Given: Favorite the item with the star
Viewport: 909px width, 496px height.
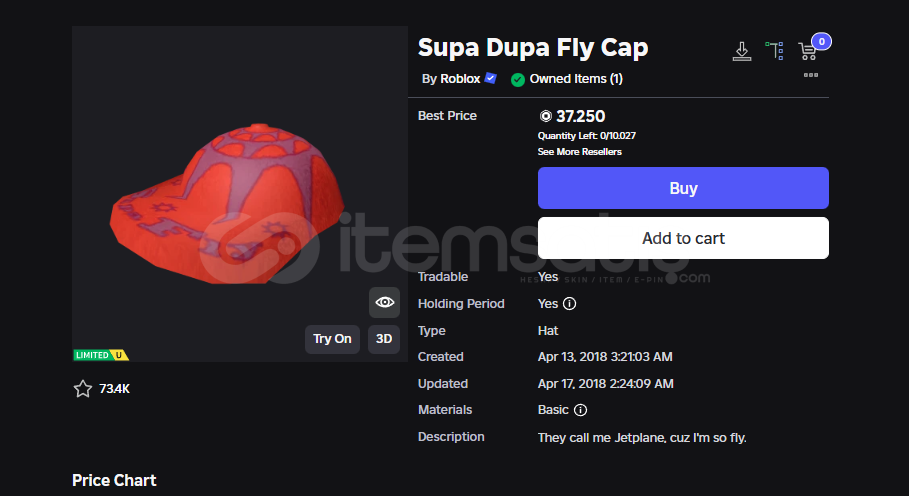Looking at the screenshot, I should tap(83, 389).
